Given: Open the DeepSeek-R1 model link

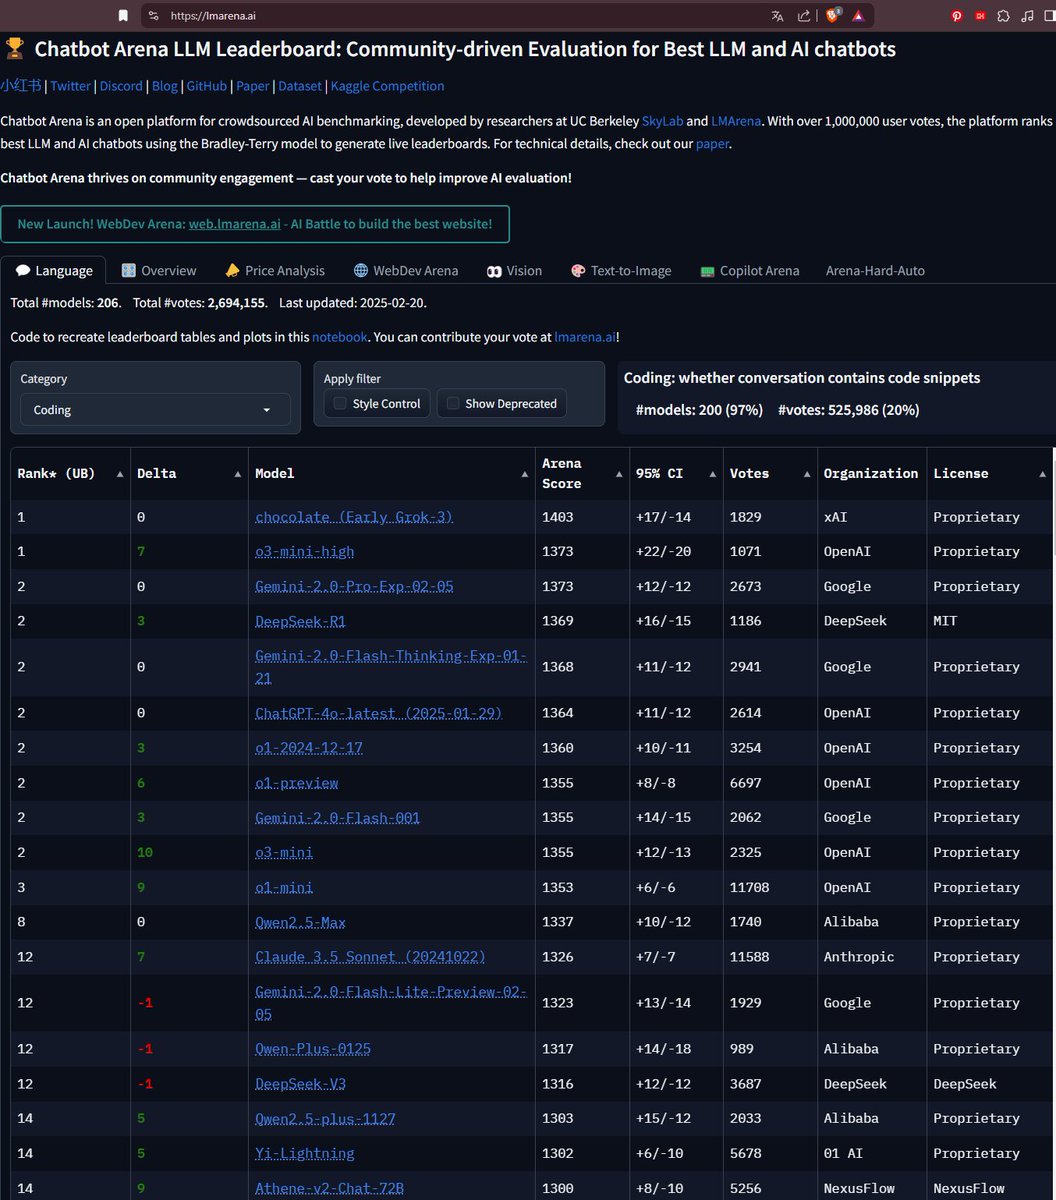Looking at the screenshot, I should [300, 622].
